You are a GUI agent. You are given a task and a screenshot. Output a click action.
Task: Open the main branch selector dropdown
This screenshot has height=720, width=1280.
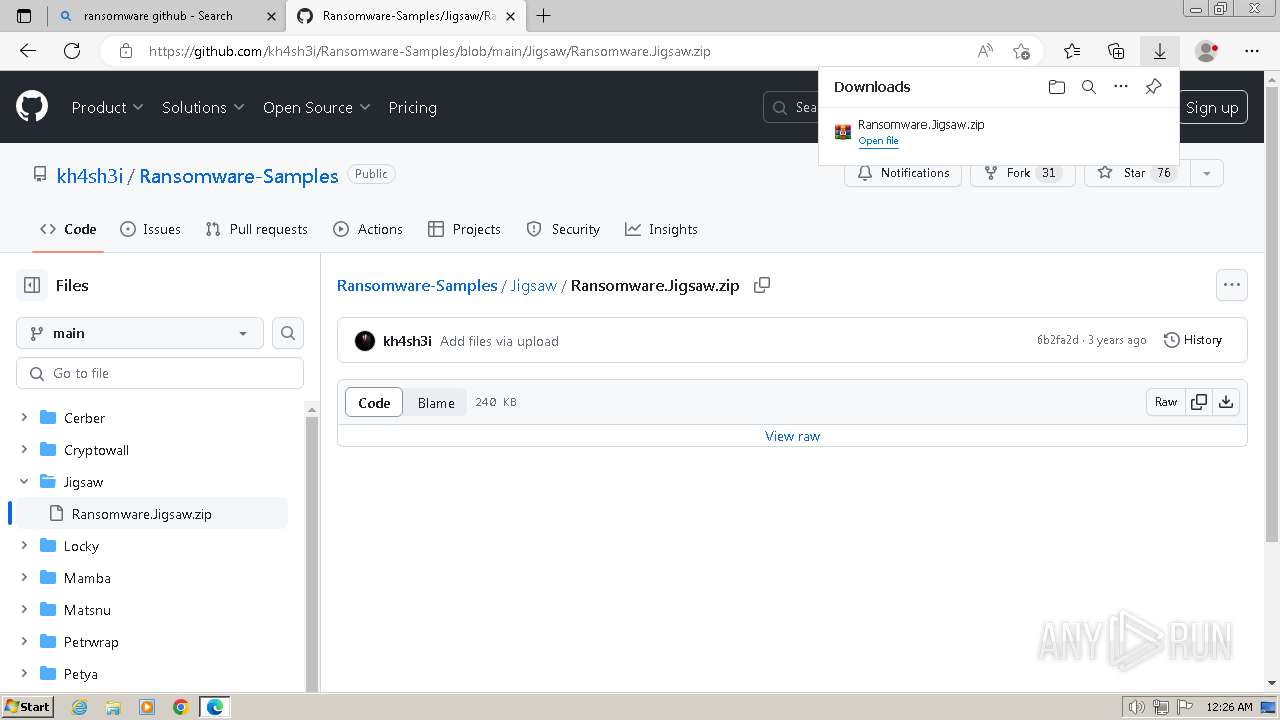click(x=140, y=333)
